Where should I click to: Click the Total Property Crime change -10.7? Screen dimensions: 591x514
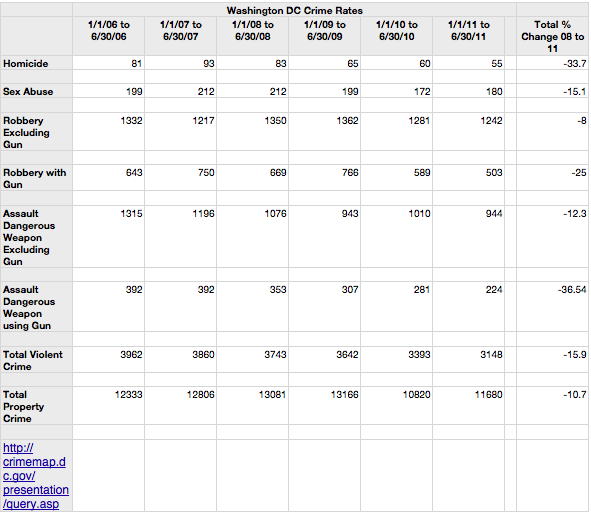575,395
